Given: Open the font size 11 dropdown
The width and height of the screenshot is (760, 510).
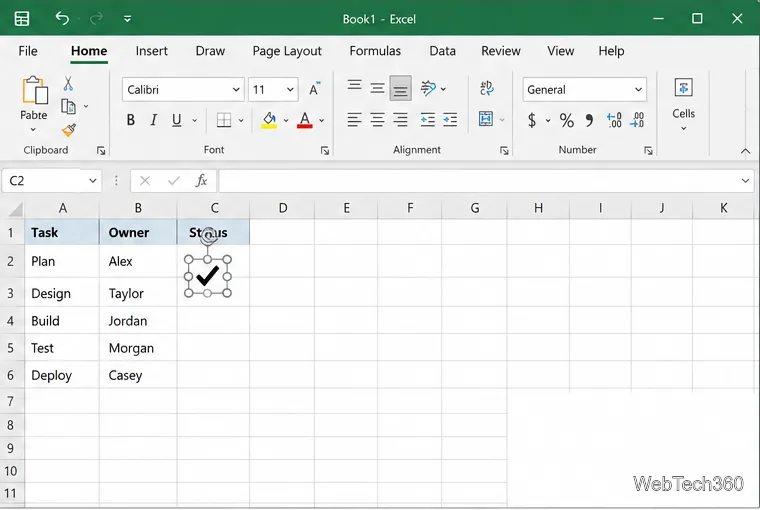Looking at the screenshot, I should click(290, 89).
